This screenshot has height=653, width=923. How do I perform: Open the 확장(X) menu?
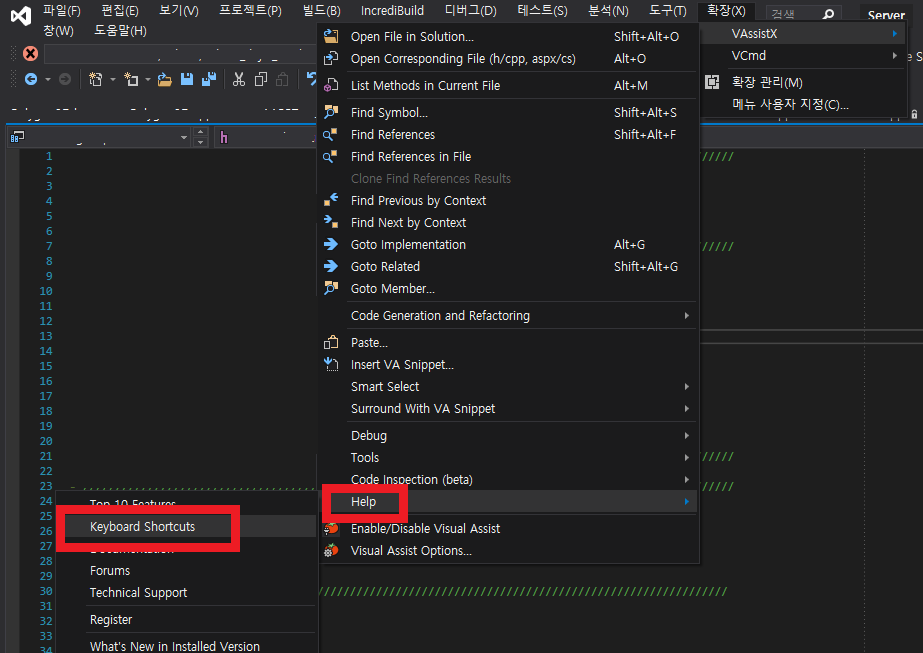(726, 11)
